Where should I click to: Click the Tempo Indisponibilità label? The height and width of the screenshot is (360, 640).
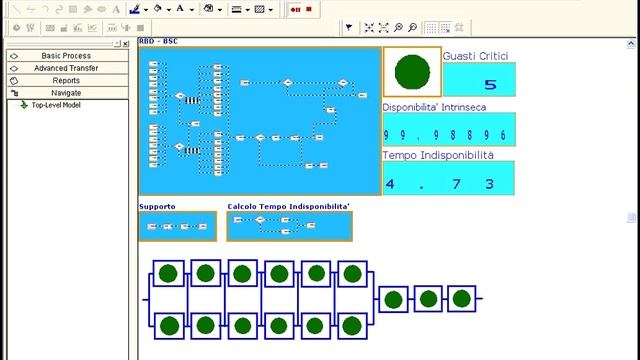(438, 155)
